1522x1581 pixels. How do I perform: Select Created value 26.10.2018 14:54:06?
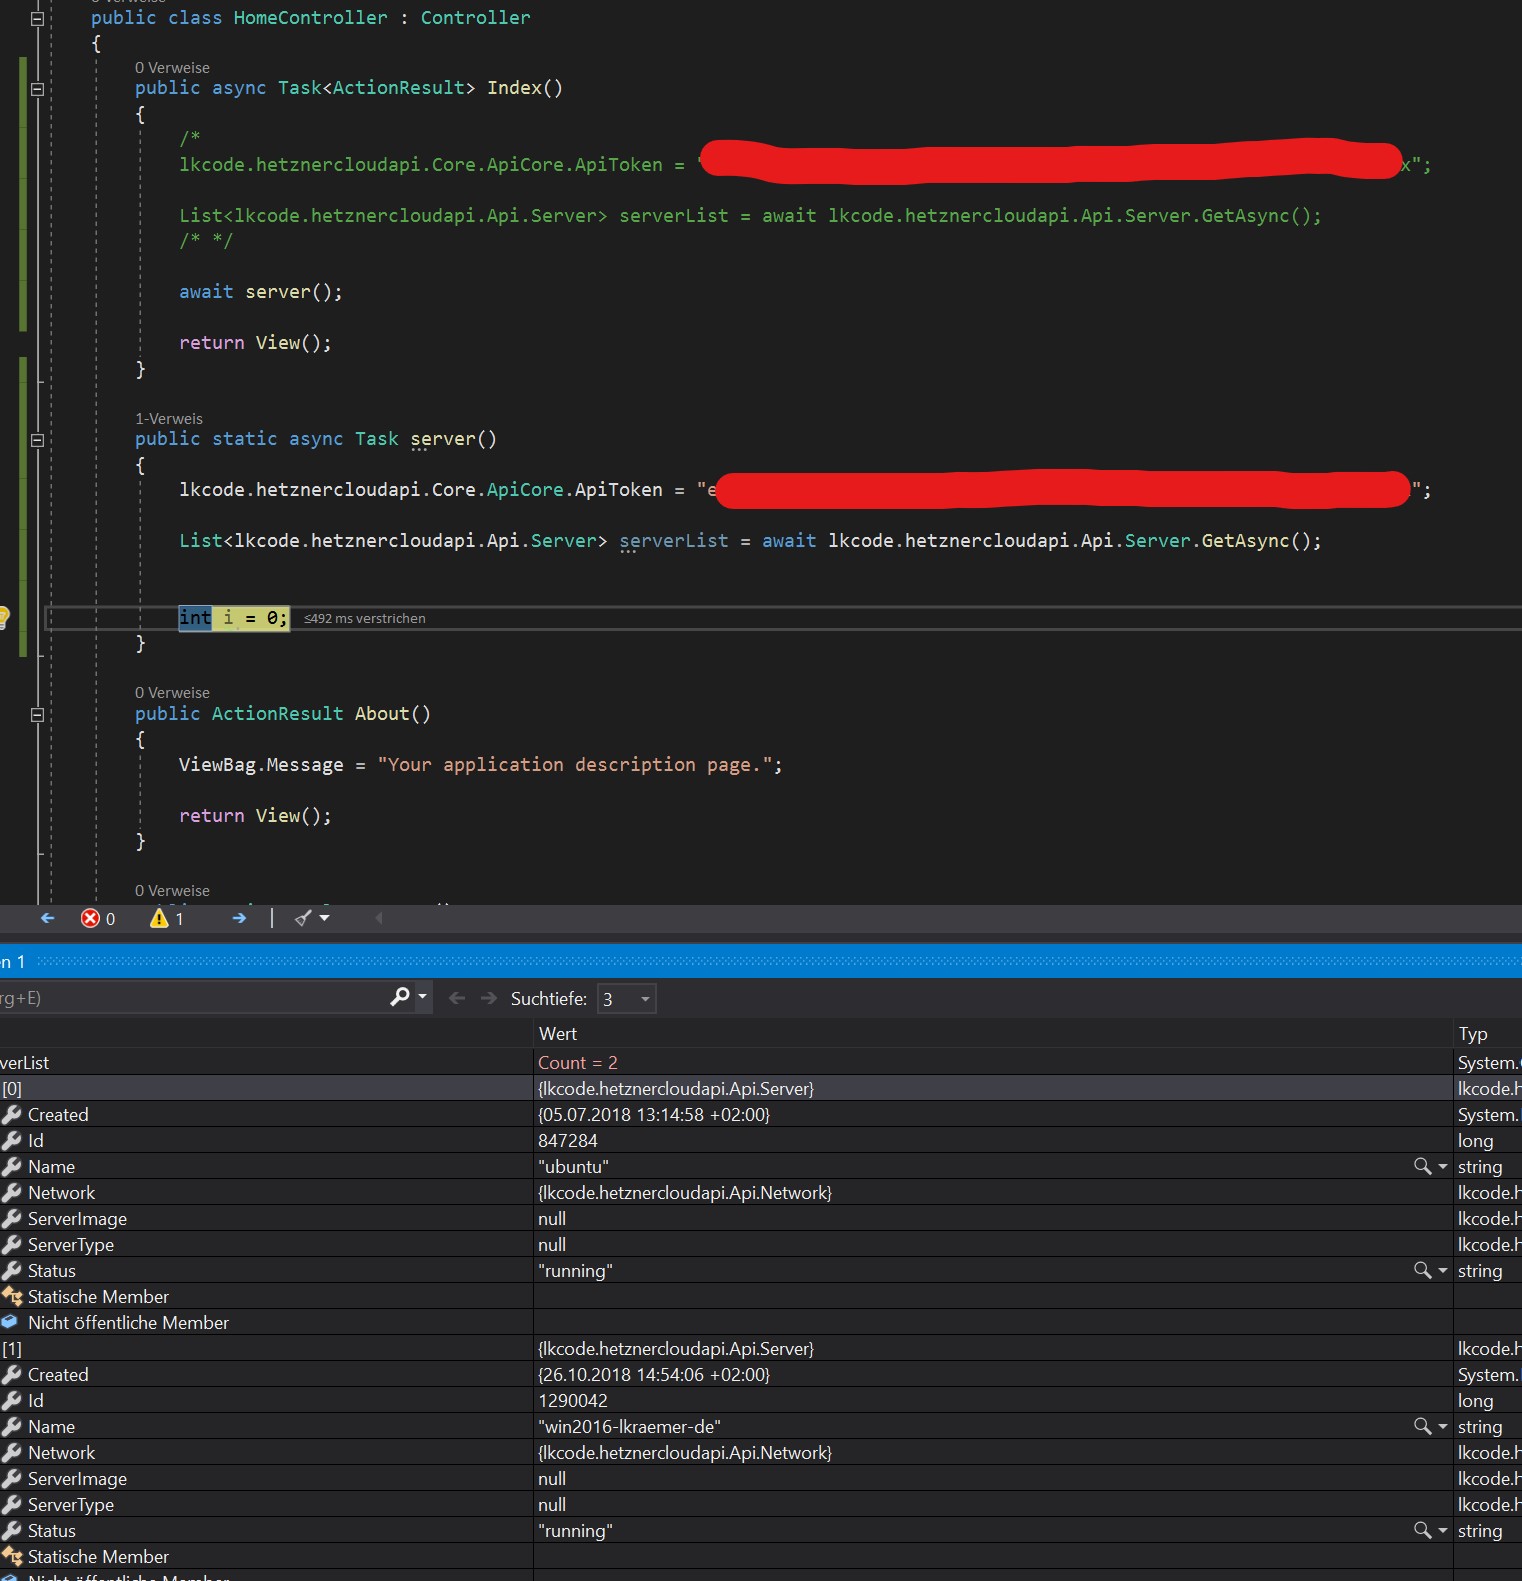coord(654,1374)
